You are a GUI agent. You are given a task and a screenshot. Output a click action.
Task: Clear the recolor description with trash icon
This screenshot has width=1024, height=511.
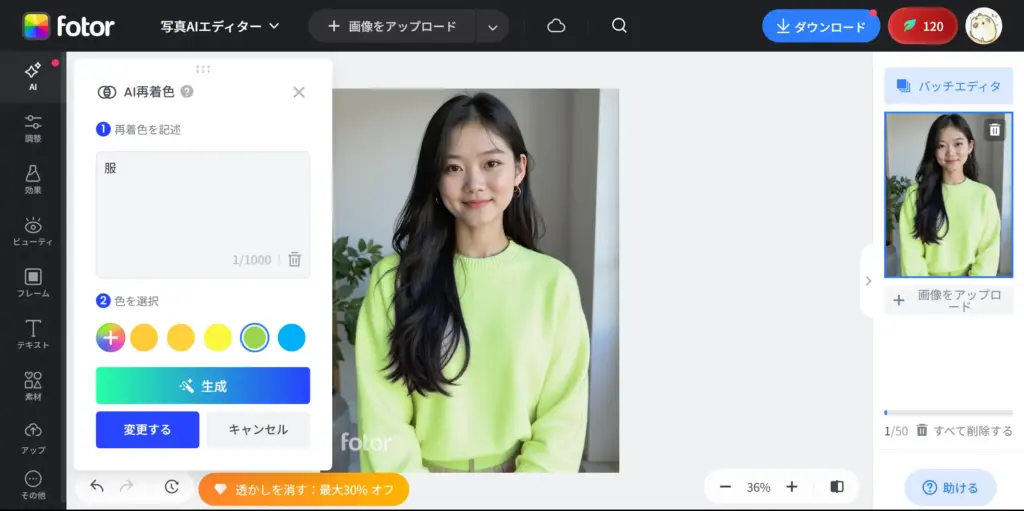[x=295, y=259]
